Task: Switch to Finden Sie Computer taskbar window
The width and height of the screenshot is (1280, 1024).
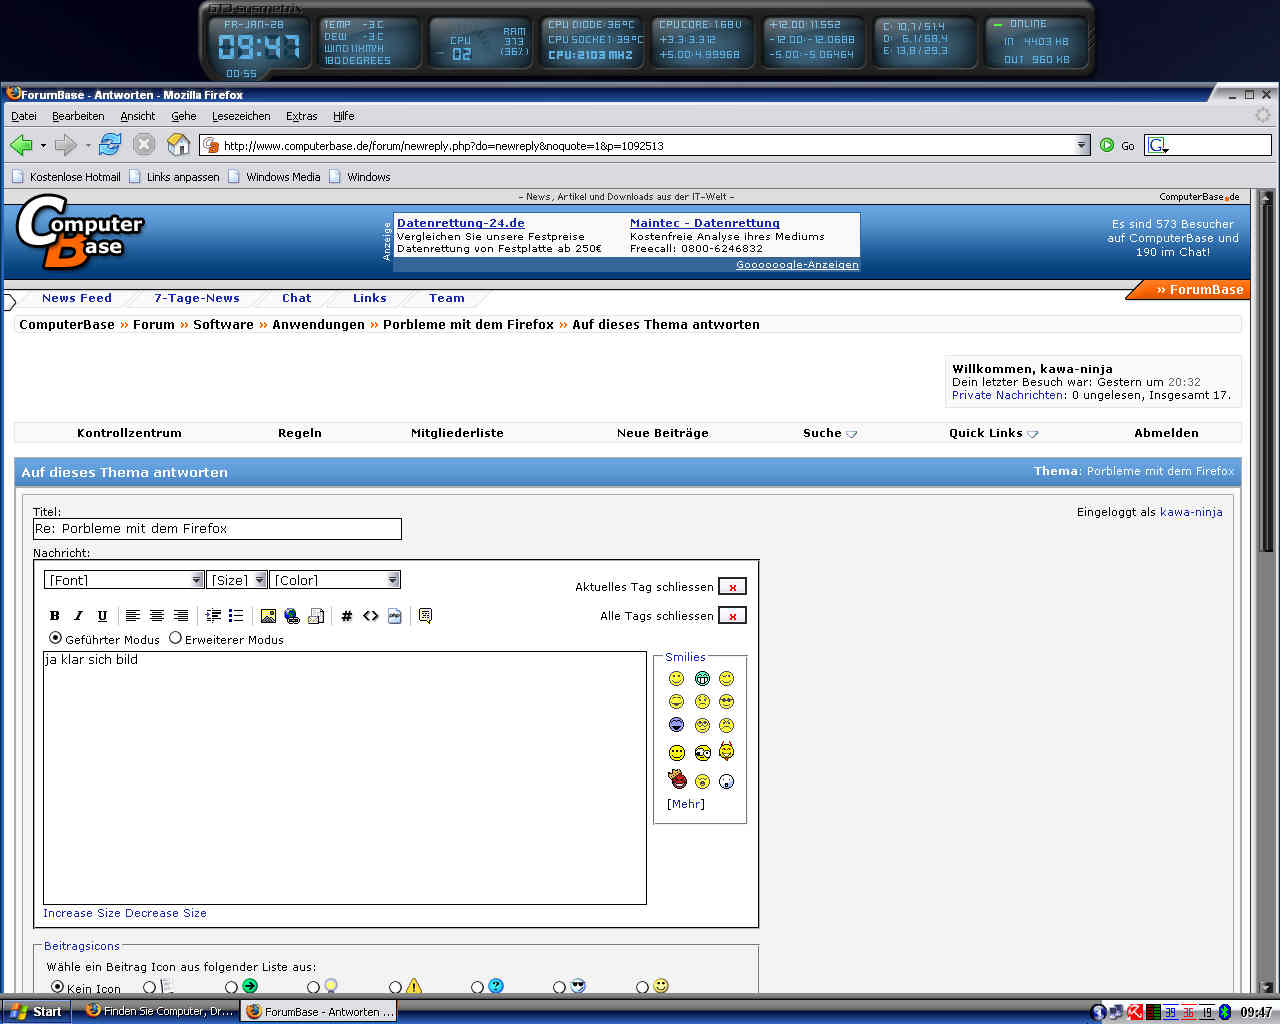Action: [158, 1011]
